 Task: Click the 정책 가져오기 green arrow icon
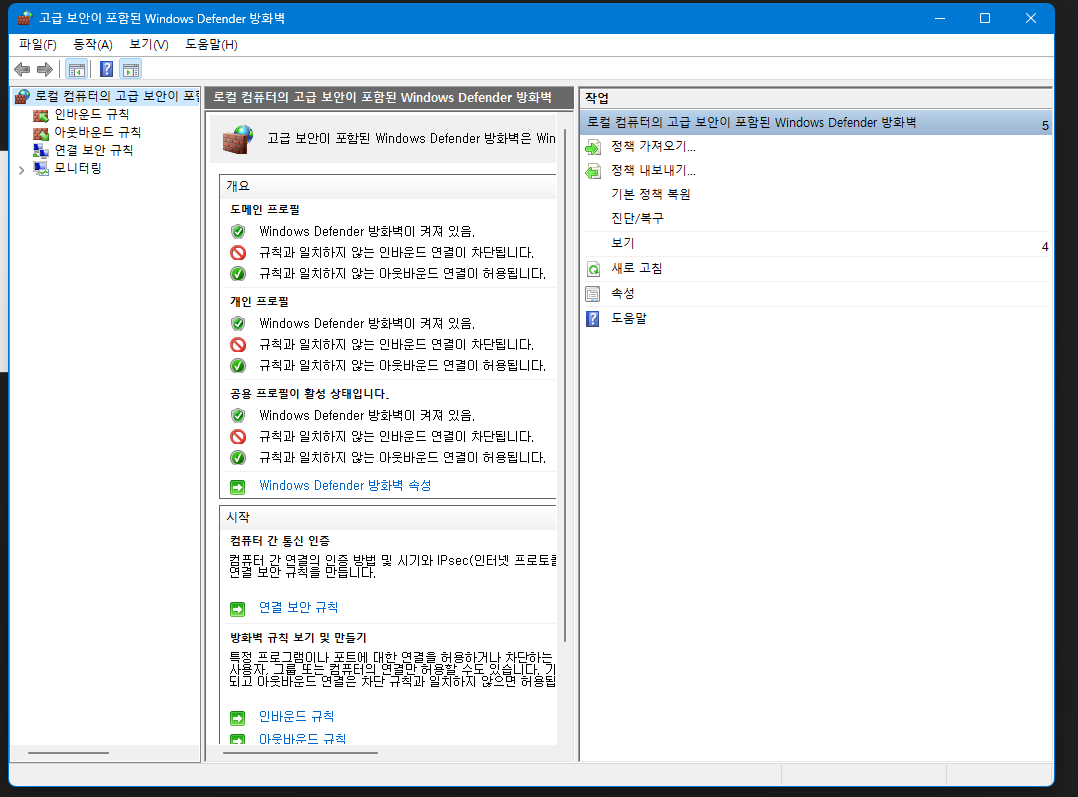(x=593, y=147)
